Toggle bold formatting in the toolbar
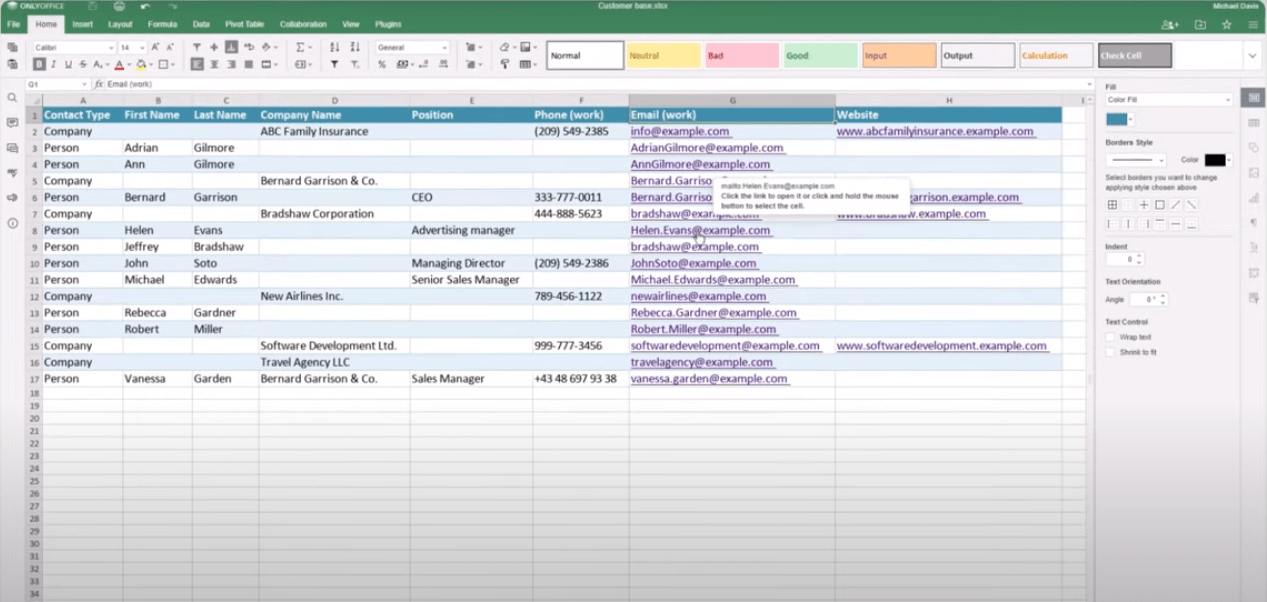Screen dimensions: 1267x602 pyautogui.click(x=39, y=65)
